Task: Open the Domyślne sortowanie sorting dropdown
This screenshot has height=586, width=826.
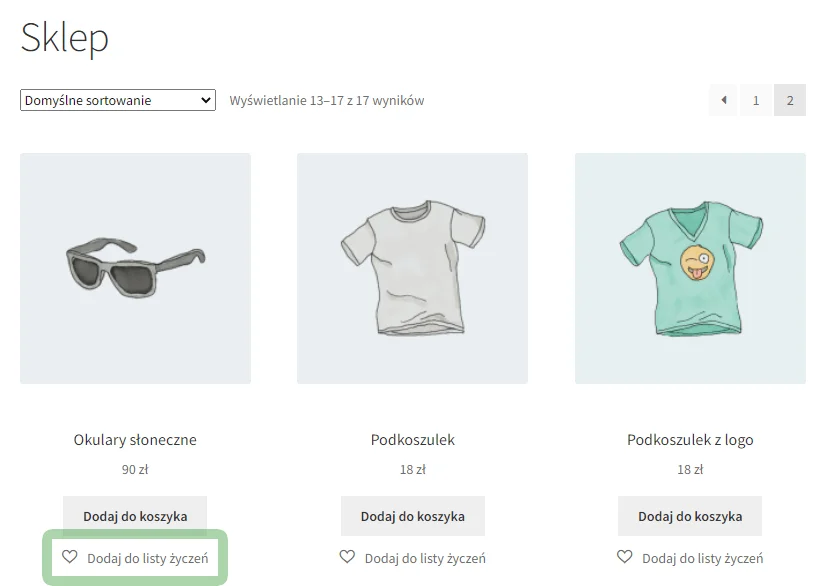Action: 118,100
